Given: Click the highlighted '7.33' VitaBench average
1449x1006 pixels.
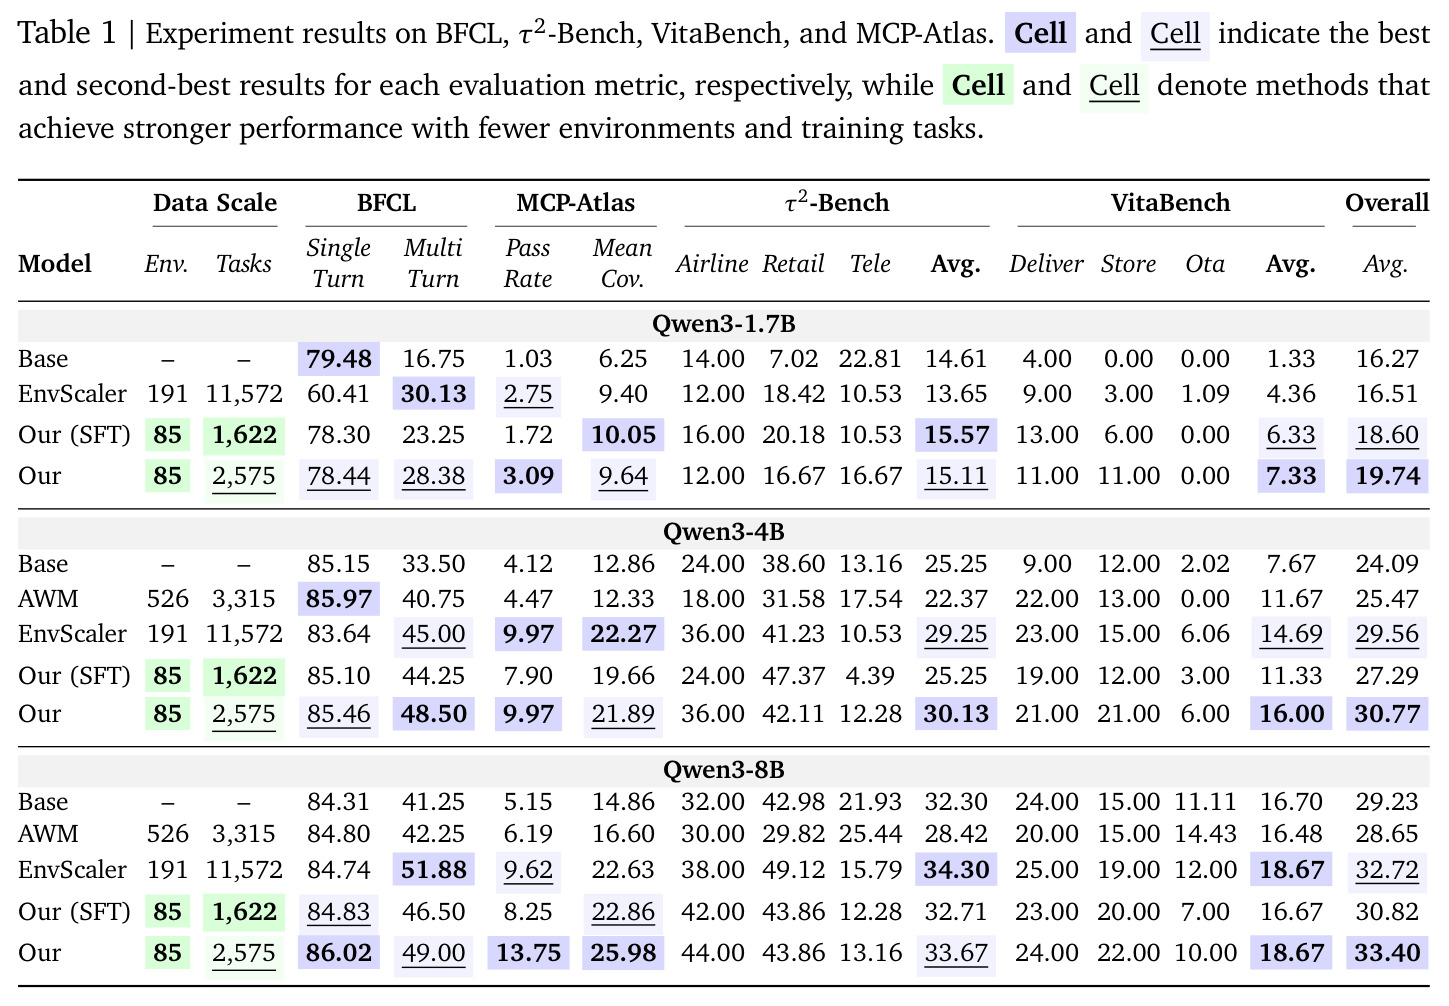Looking at the screenshot, I should [x=1291, y=476].
